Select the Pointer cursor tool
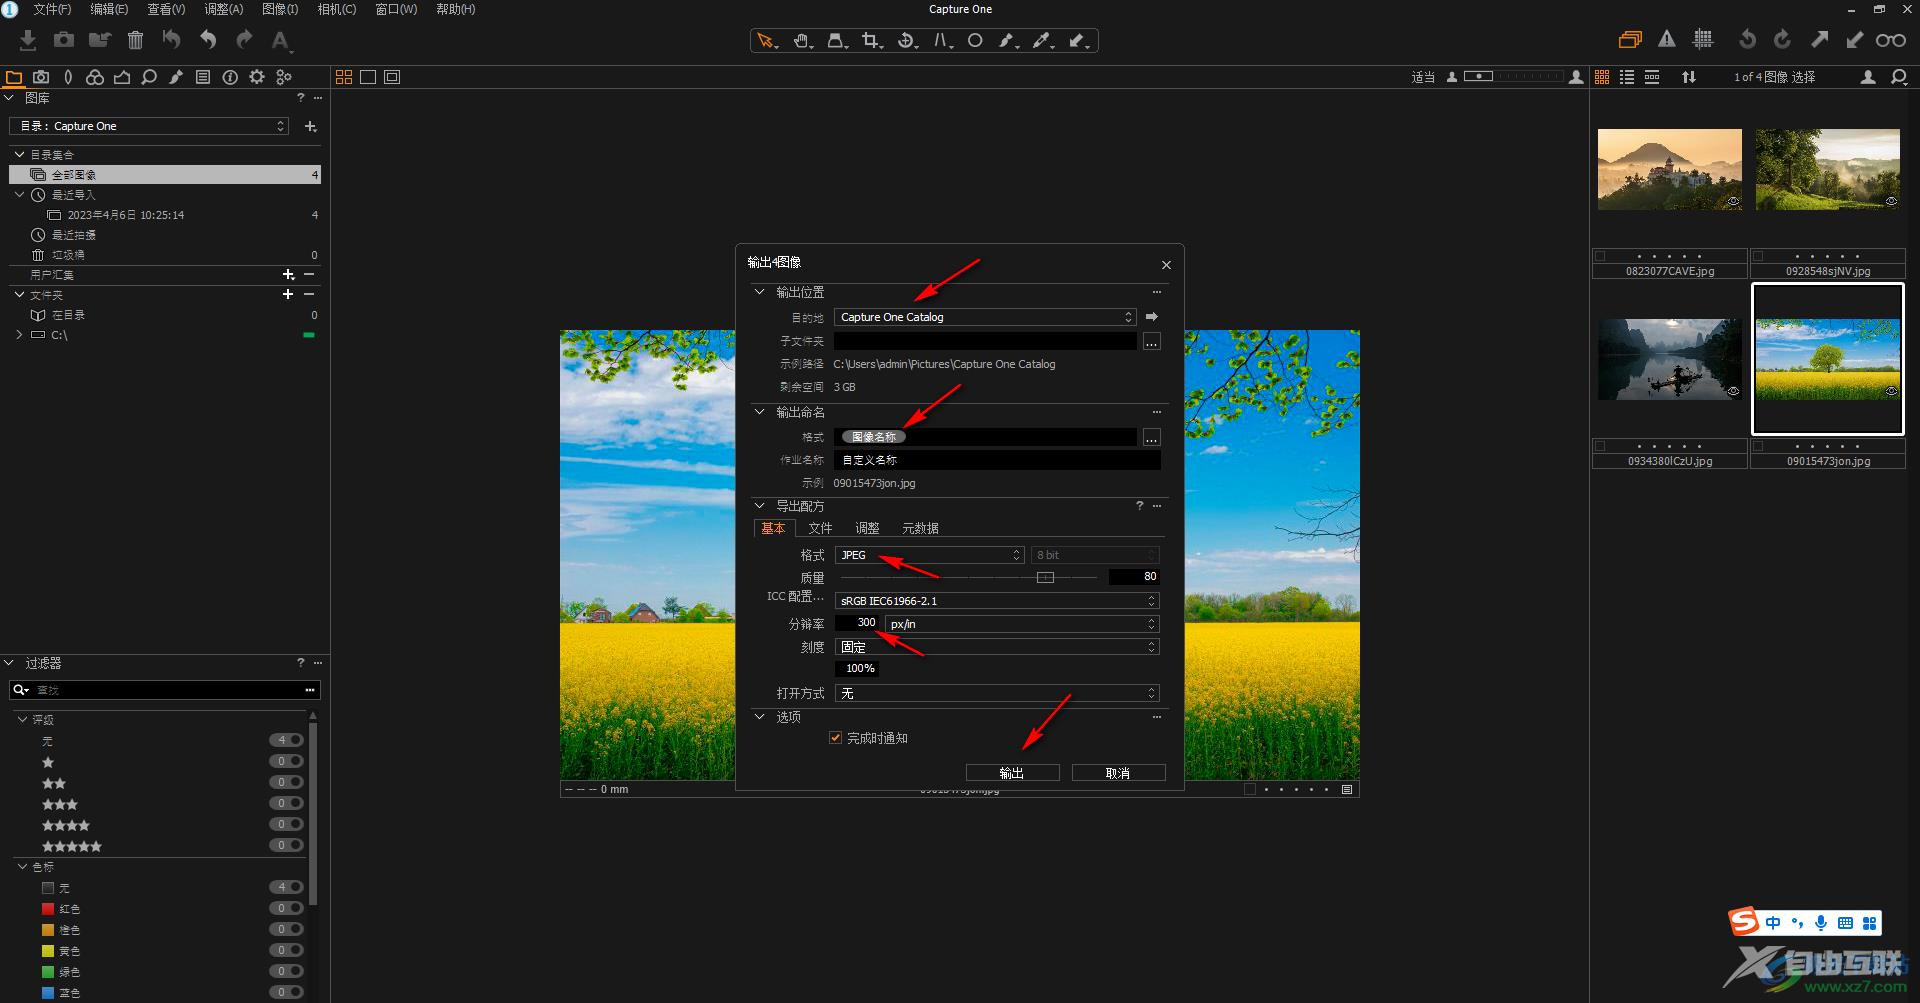1920x1003 pixels. pyautogui.click(x=766, y=41)
